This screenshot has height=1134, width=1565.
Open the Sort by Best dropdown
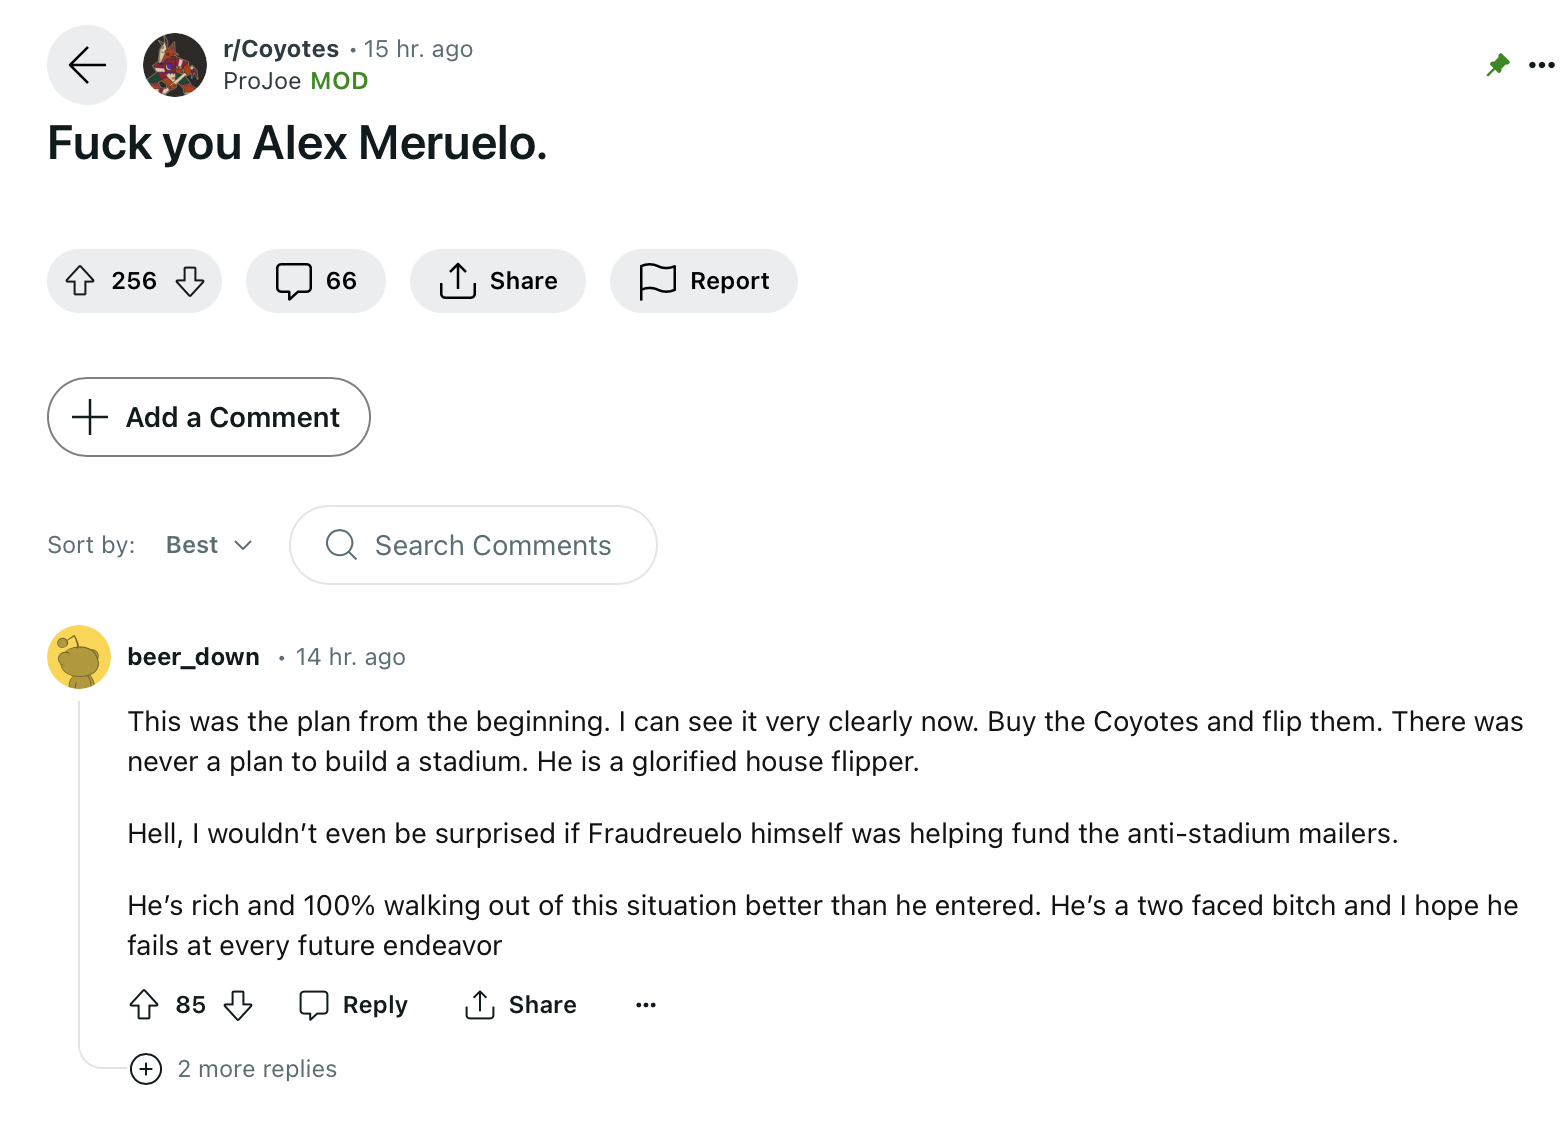pos(209,545)
